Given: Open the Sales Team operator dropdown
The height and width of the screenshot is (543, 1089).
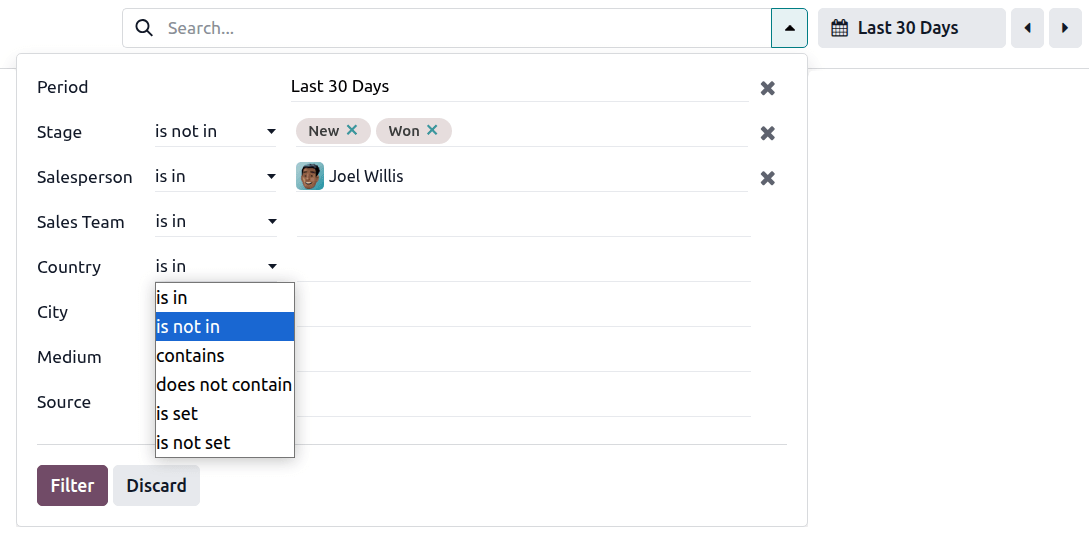Looking at the screenshot, I should tap(215, 221).
